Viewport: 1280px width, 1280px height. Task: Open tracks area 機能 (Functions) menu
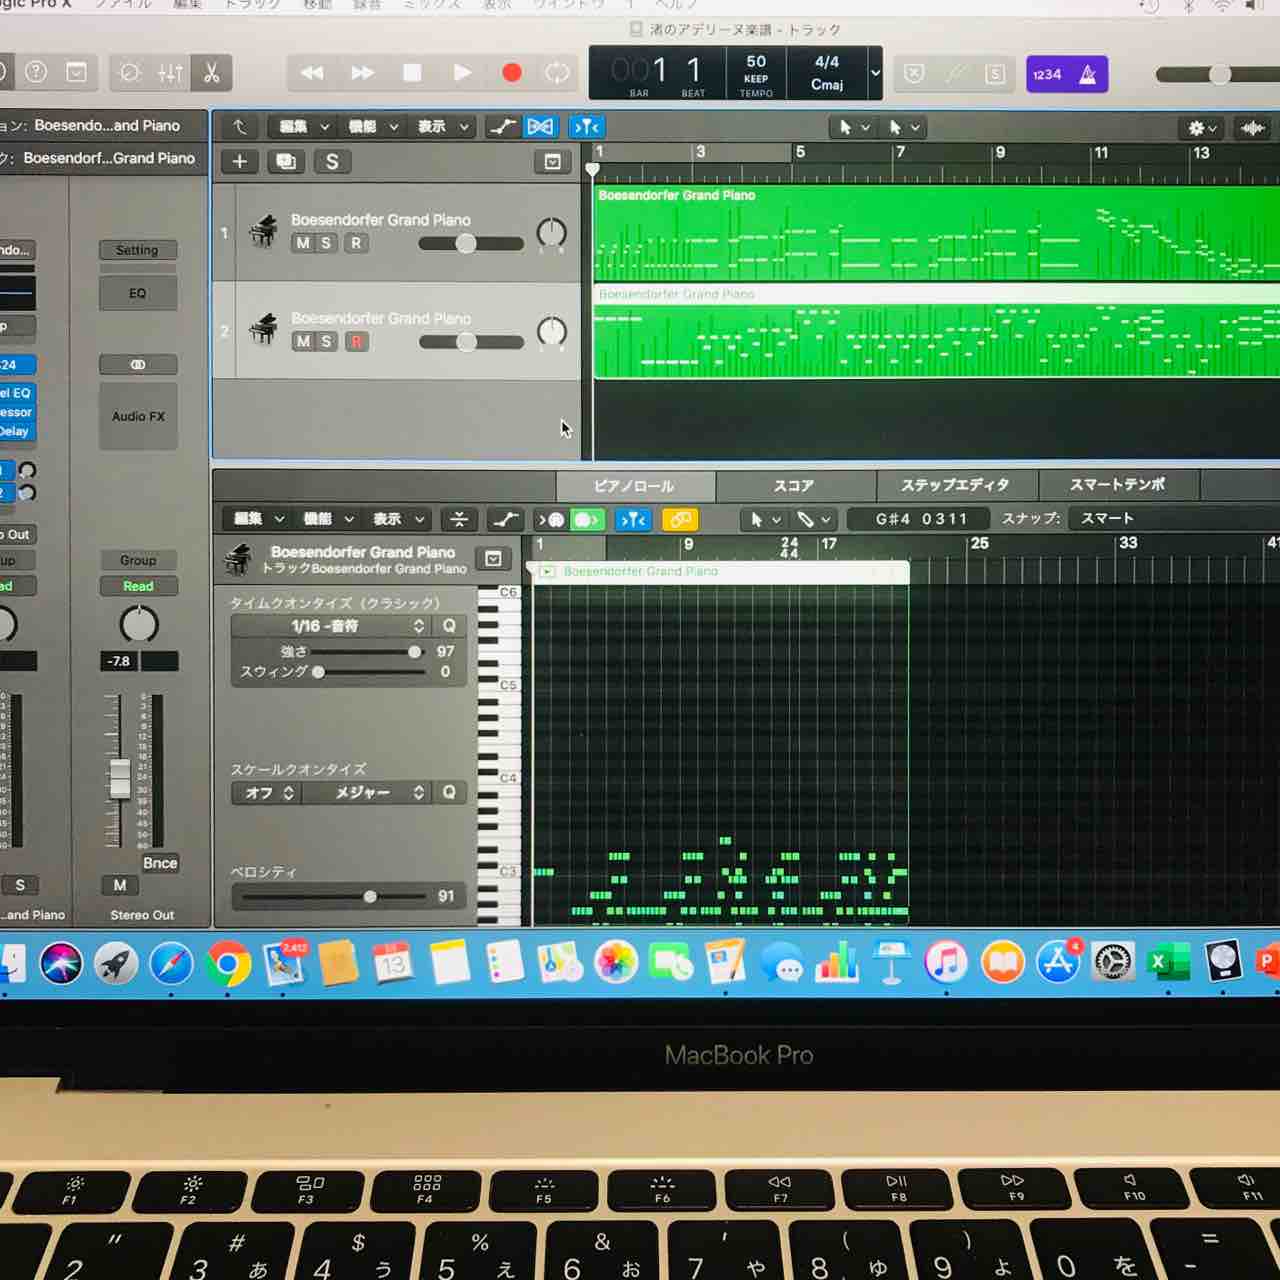pyautogui.click(x=372, y=127)
